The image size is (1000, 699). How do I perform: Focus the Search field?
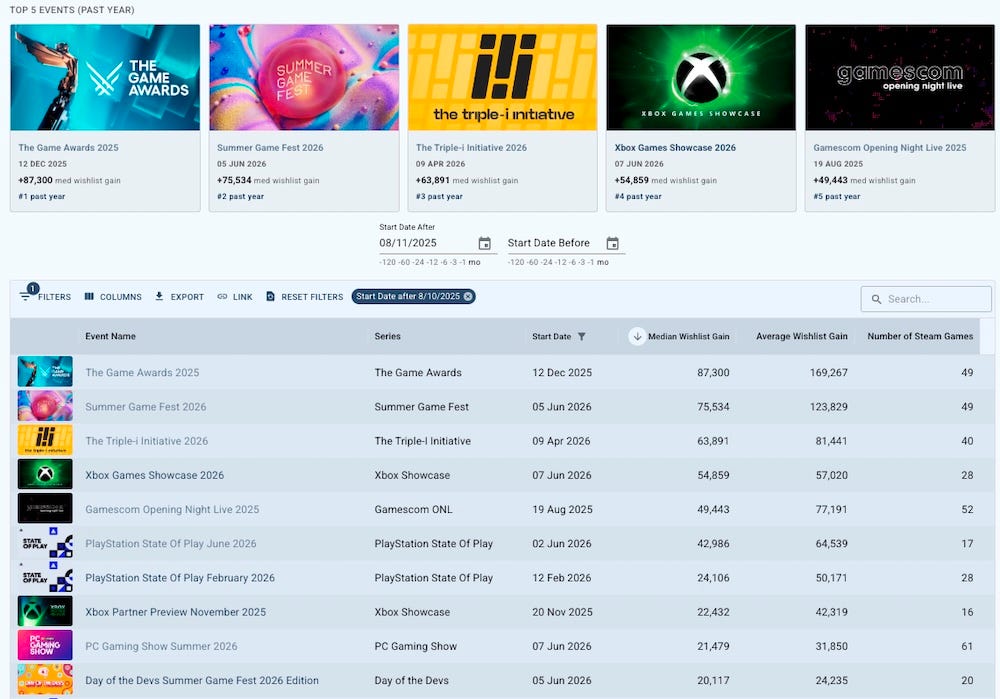926,298
